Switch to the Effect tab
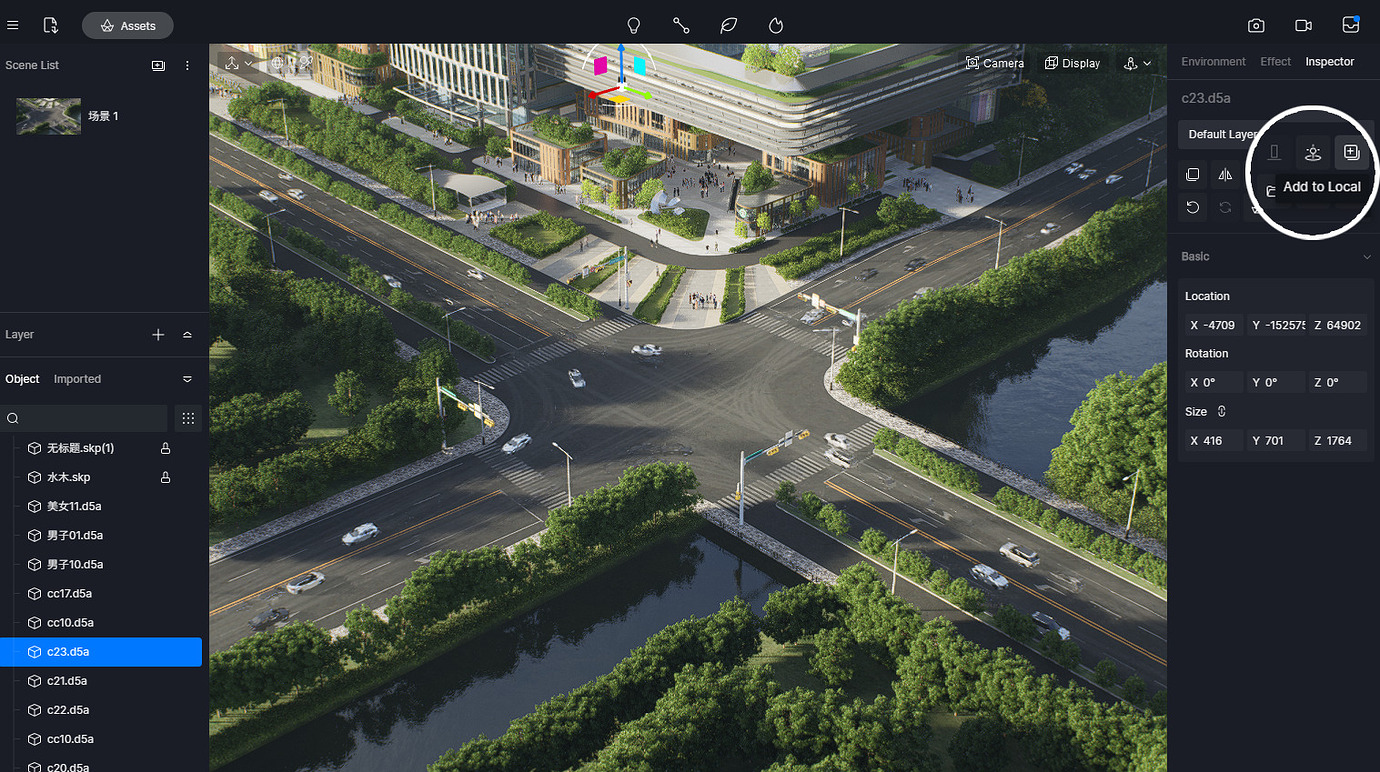 pos(1275,61)
